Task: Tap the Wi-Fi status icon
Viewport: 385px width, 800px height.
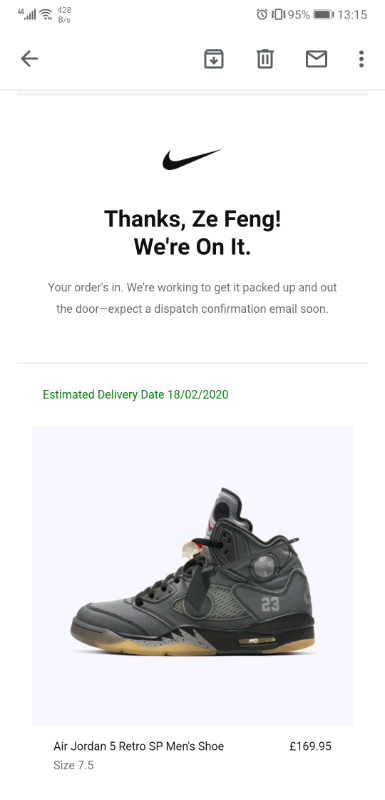Action: coord(46,14)
